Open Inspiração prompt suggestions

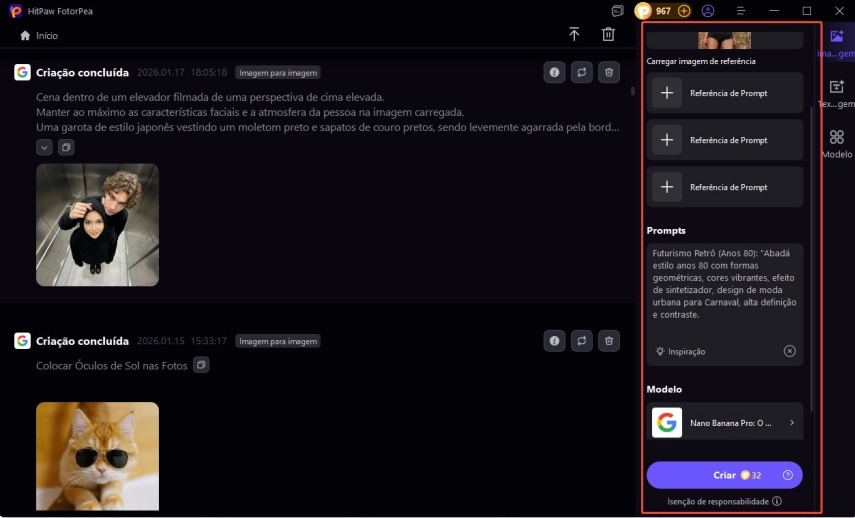pos(681,352)
